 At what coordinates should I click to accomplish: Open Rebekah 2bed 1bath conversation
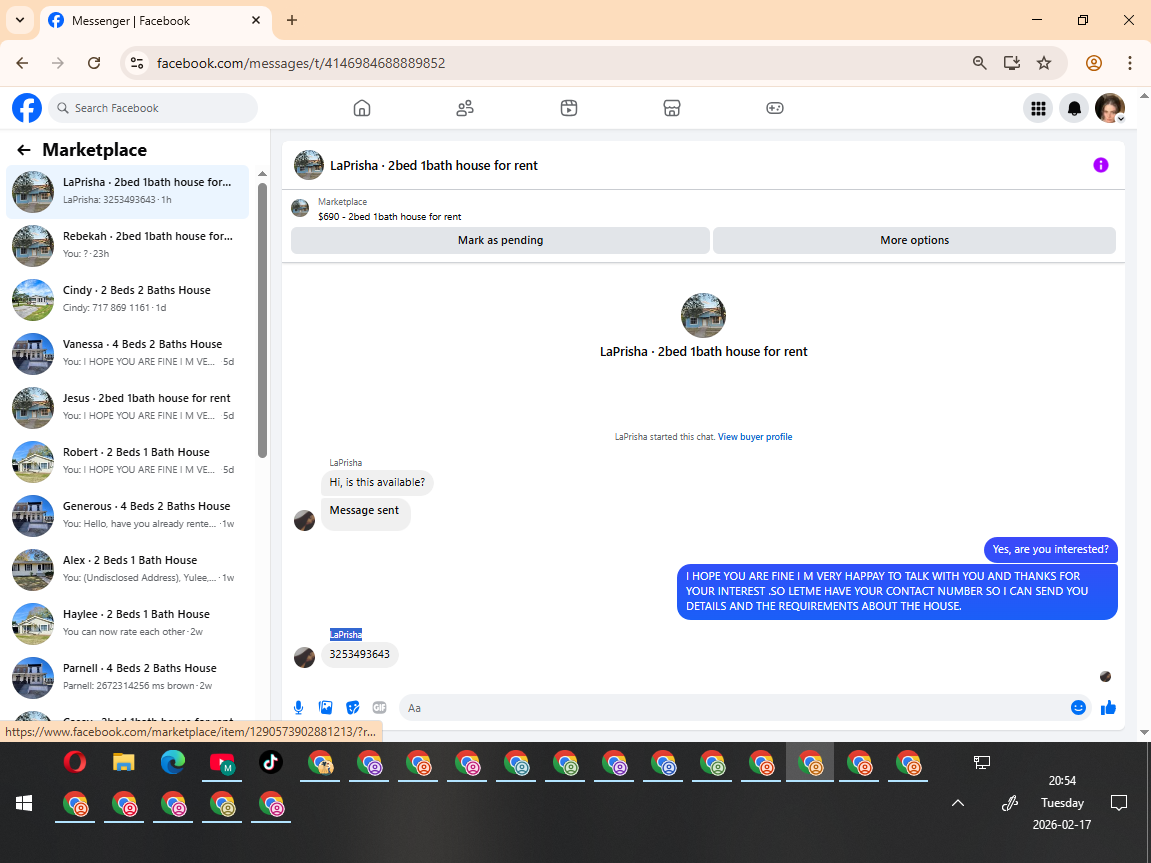(128, 246)
